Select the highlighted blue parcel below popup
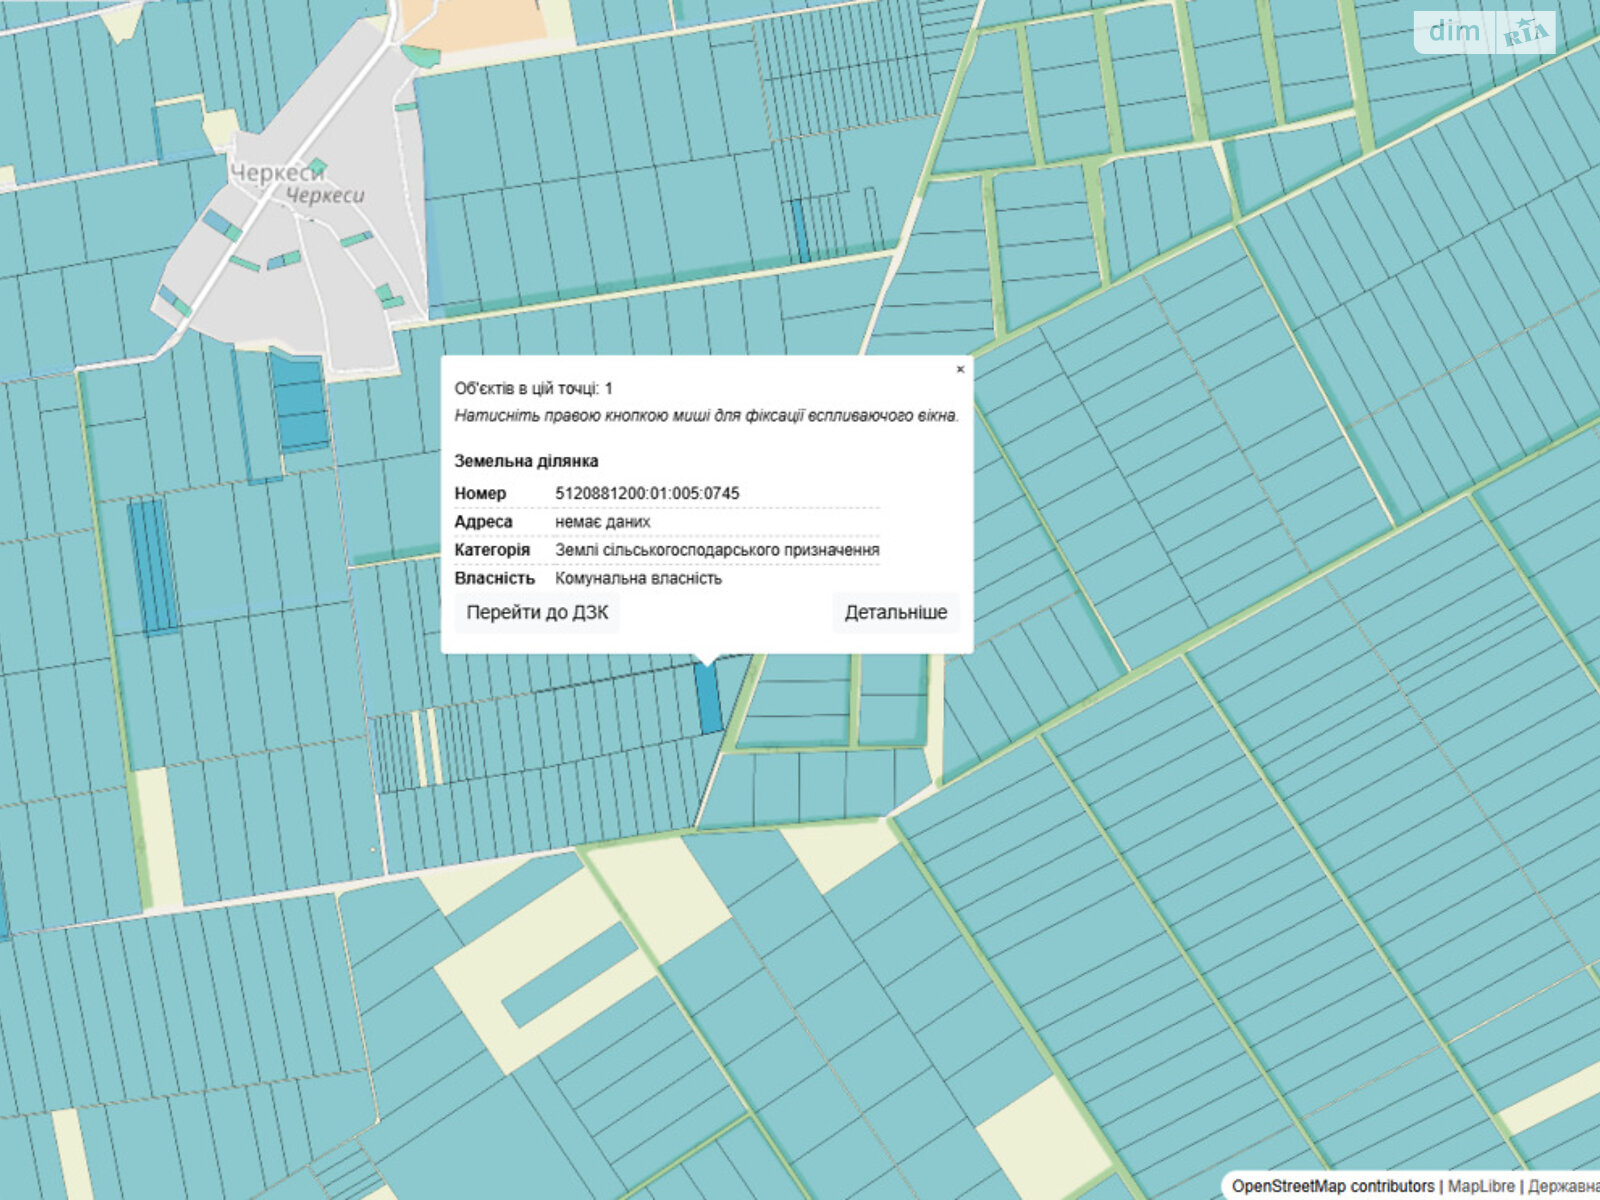Image resolution: width=1600 pixels, height=1200 pixels. point(708,697)
